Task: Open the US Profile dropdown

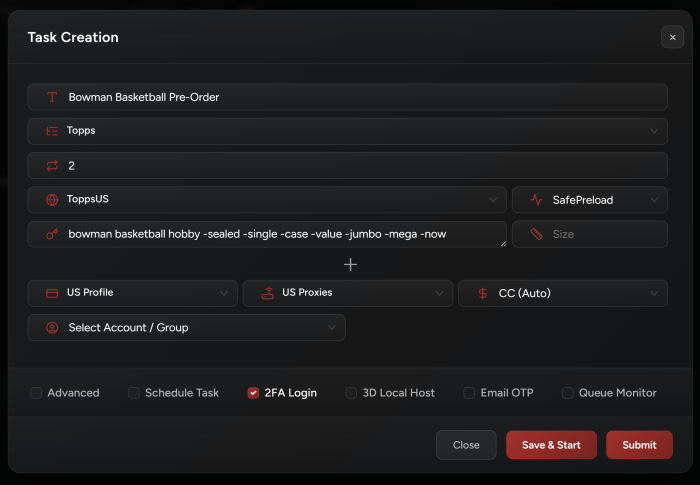Action: tap(133, 293)
